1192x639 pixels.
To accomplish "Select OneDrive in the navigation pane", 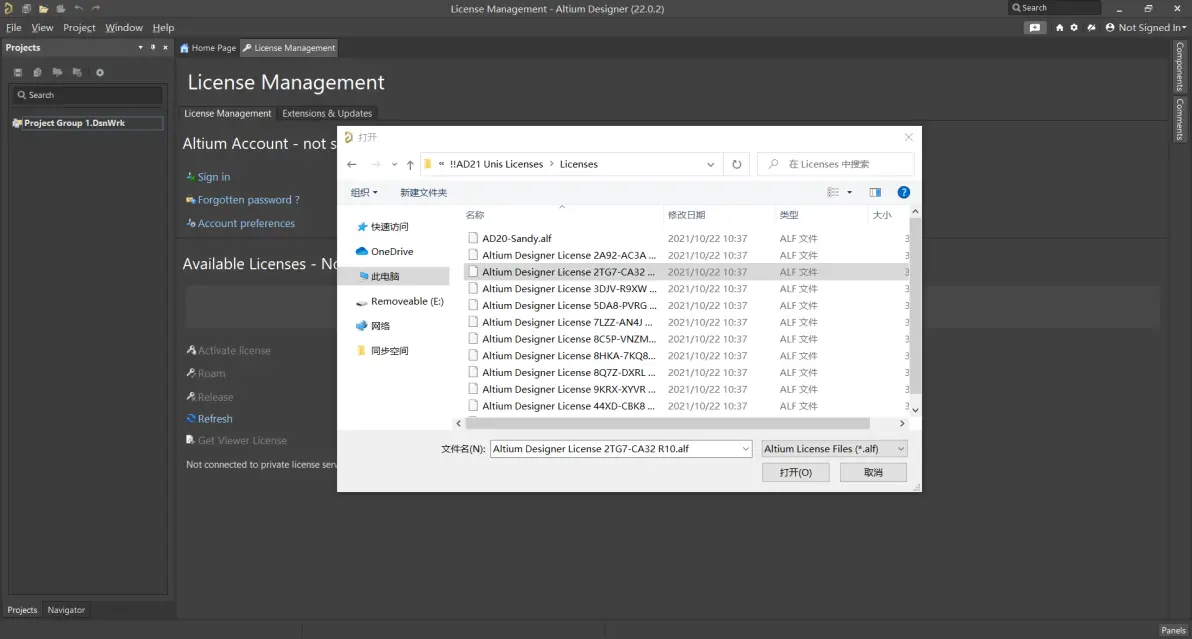I will 392,251.
